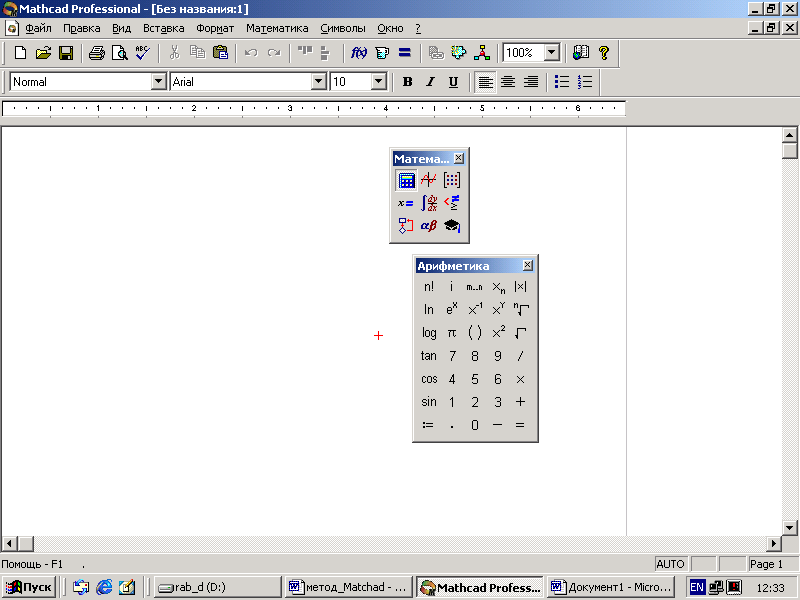Insert factorial n! from the Arithmetic palette

tap(429, 287)
